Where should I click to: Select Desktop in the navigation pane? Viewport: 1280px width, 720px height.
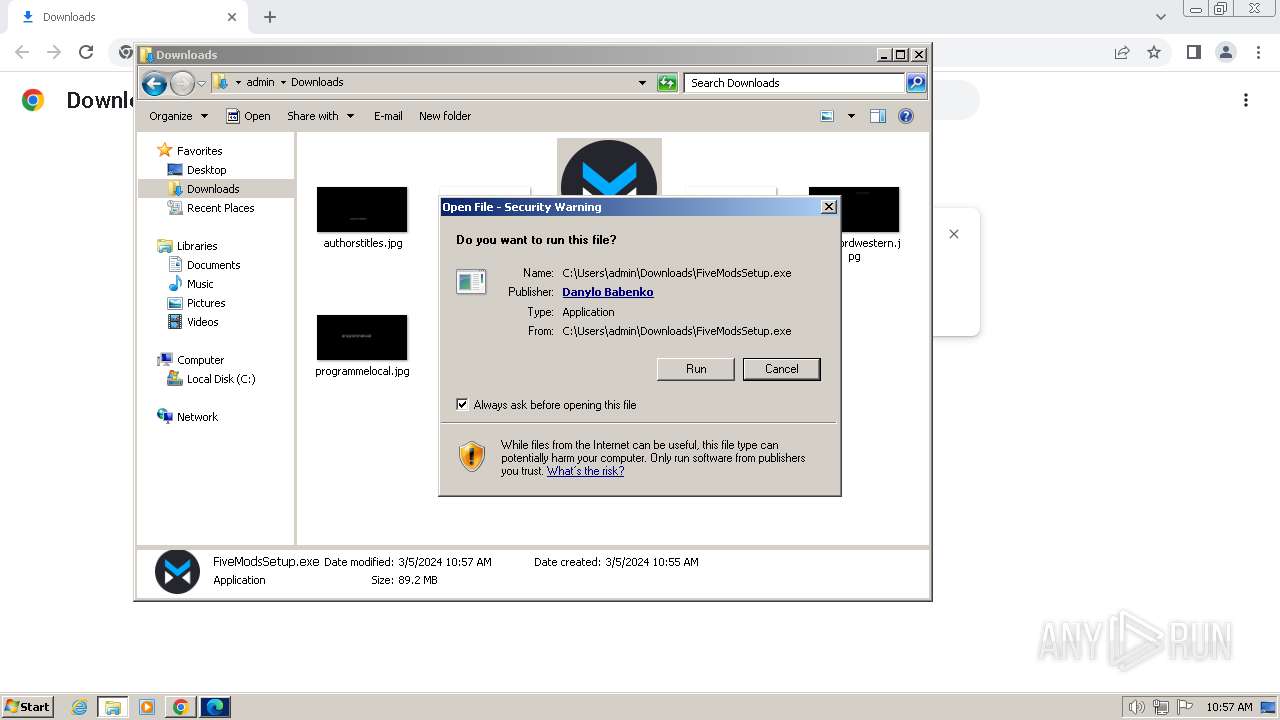(x=206, y=170)
